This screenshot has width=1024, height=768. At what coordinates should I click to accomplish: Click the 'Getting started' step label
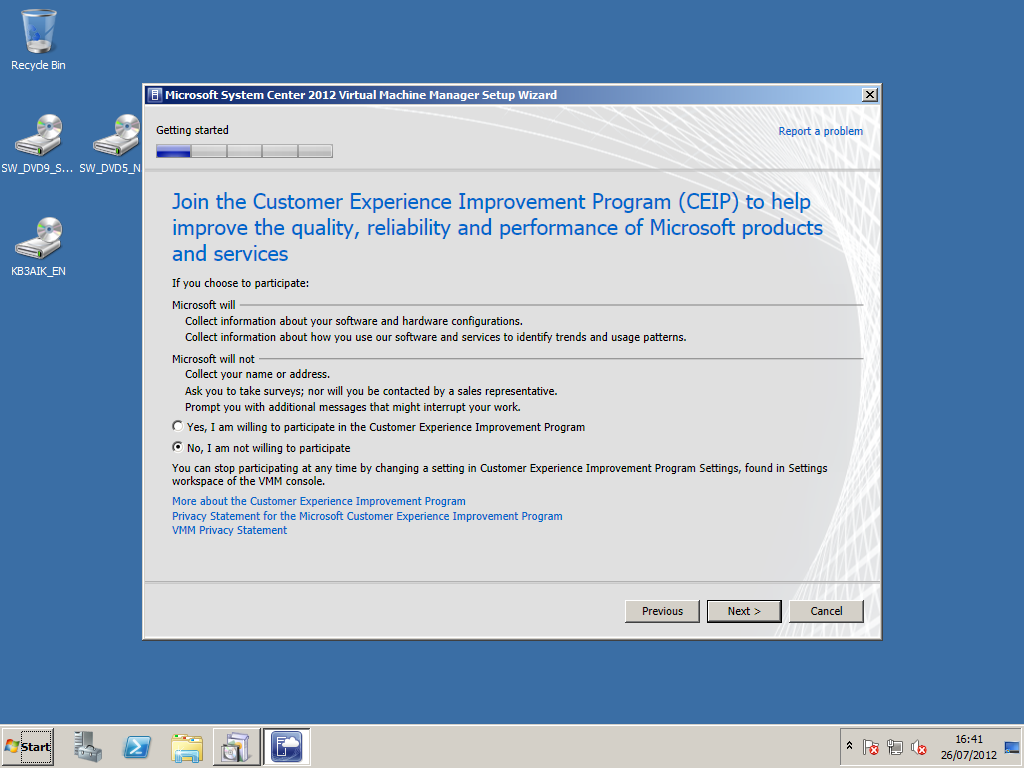click(x=192, y=130)
